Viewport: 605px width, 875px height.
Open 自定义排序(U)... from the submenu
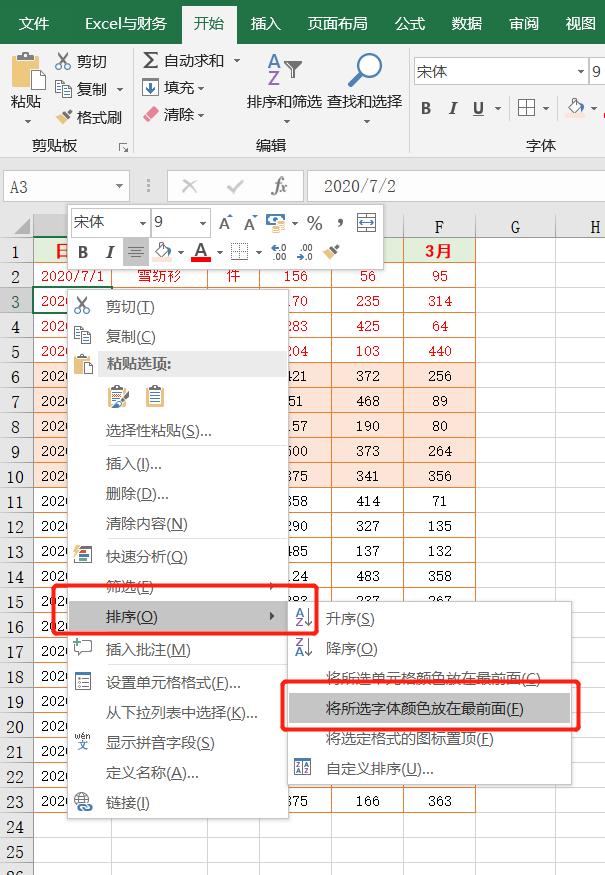430,769
